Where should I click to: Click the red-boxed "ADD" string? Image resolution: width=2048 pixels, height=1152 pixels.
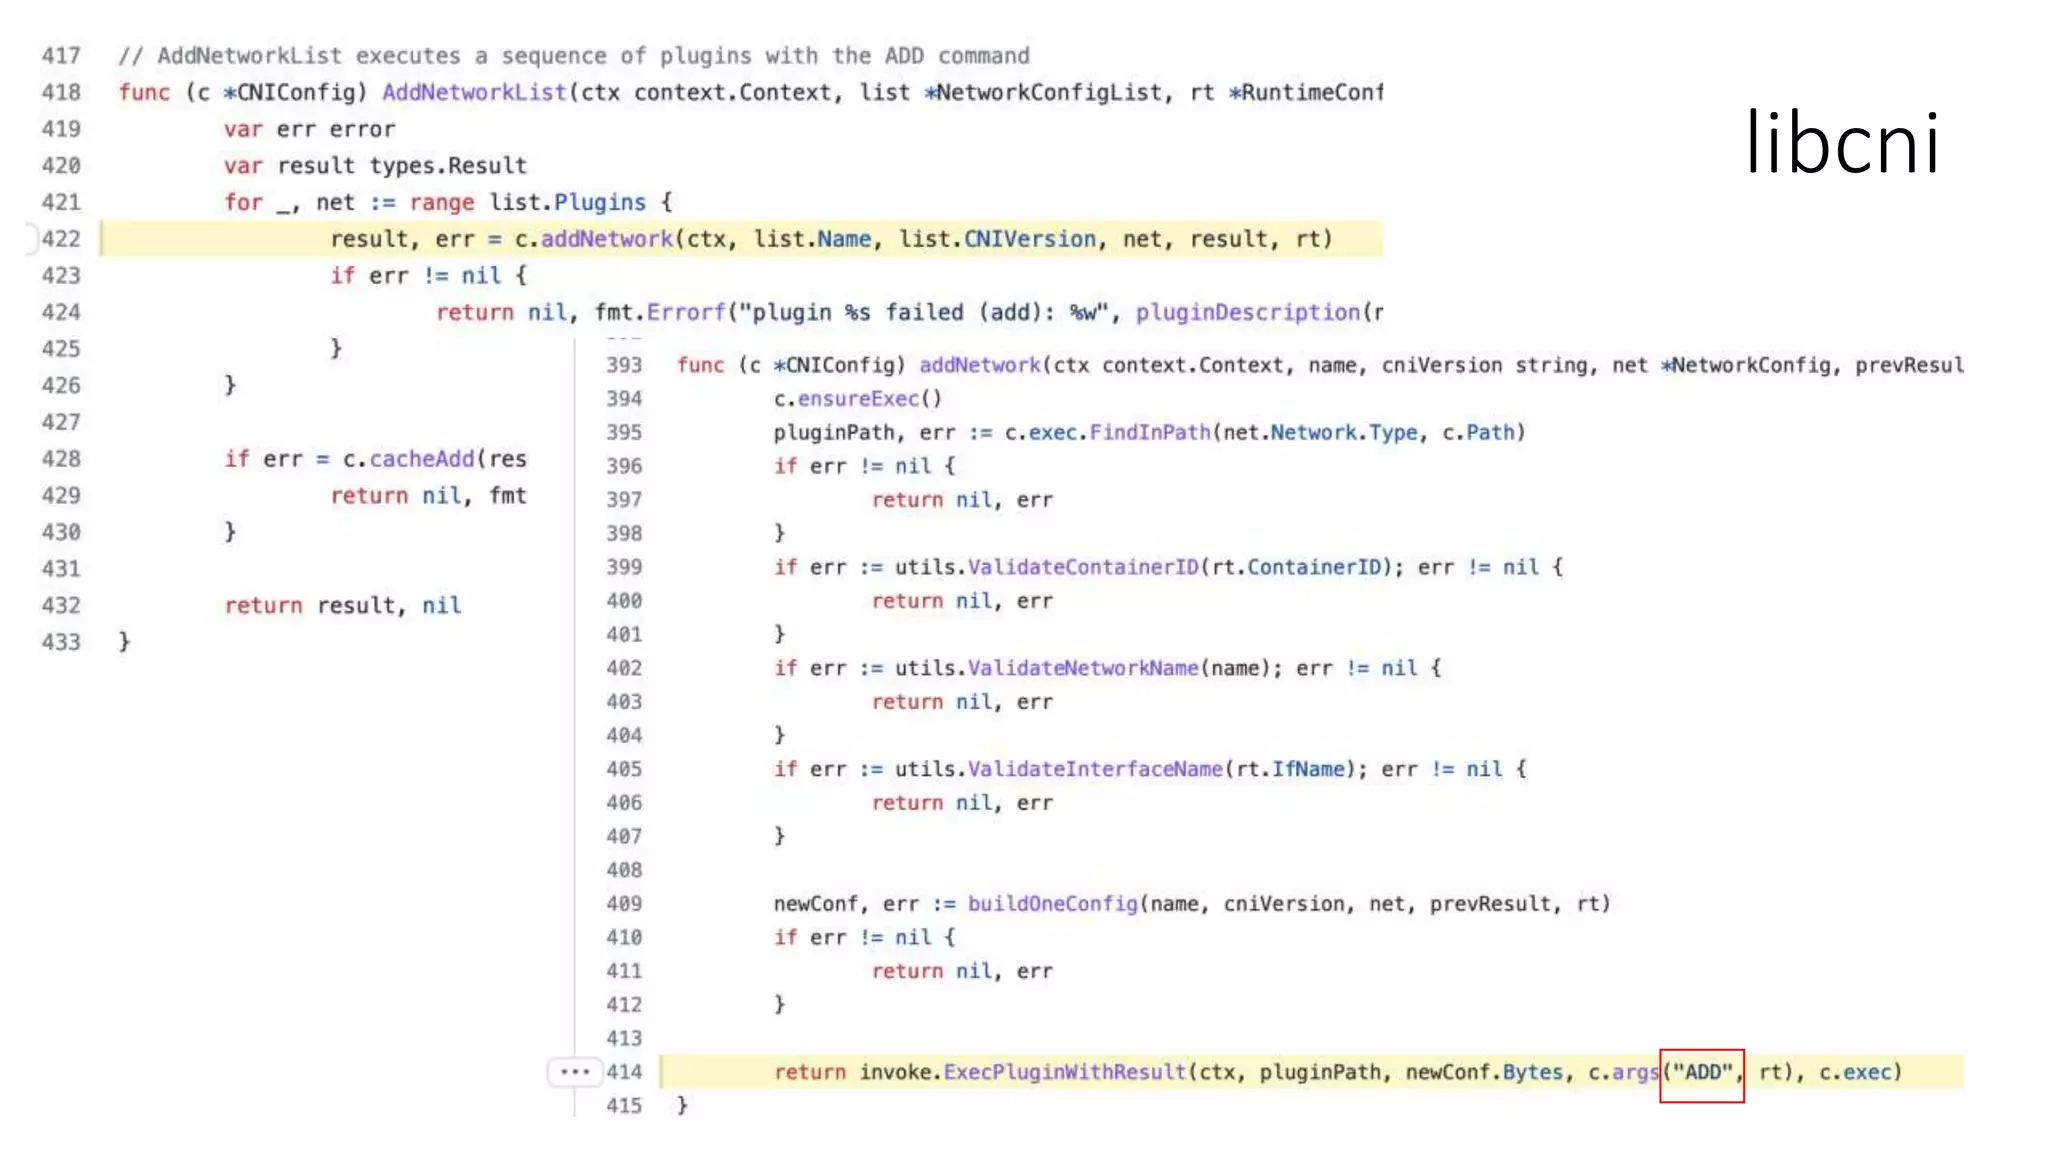coord(1702,1073)
